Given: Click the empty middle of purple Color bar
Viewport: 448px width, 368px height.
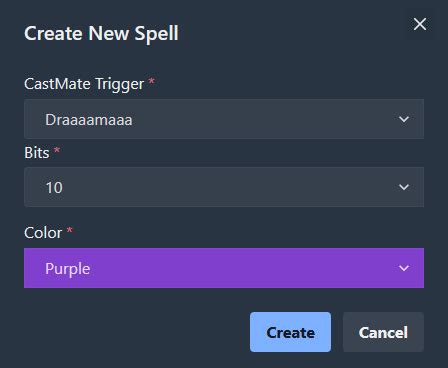Looking at the screenshot, I should pos(233,268).
